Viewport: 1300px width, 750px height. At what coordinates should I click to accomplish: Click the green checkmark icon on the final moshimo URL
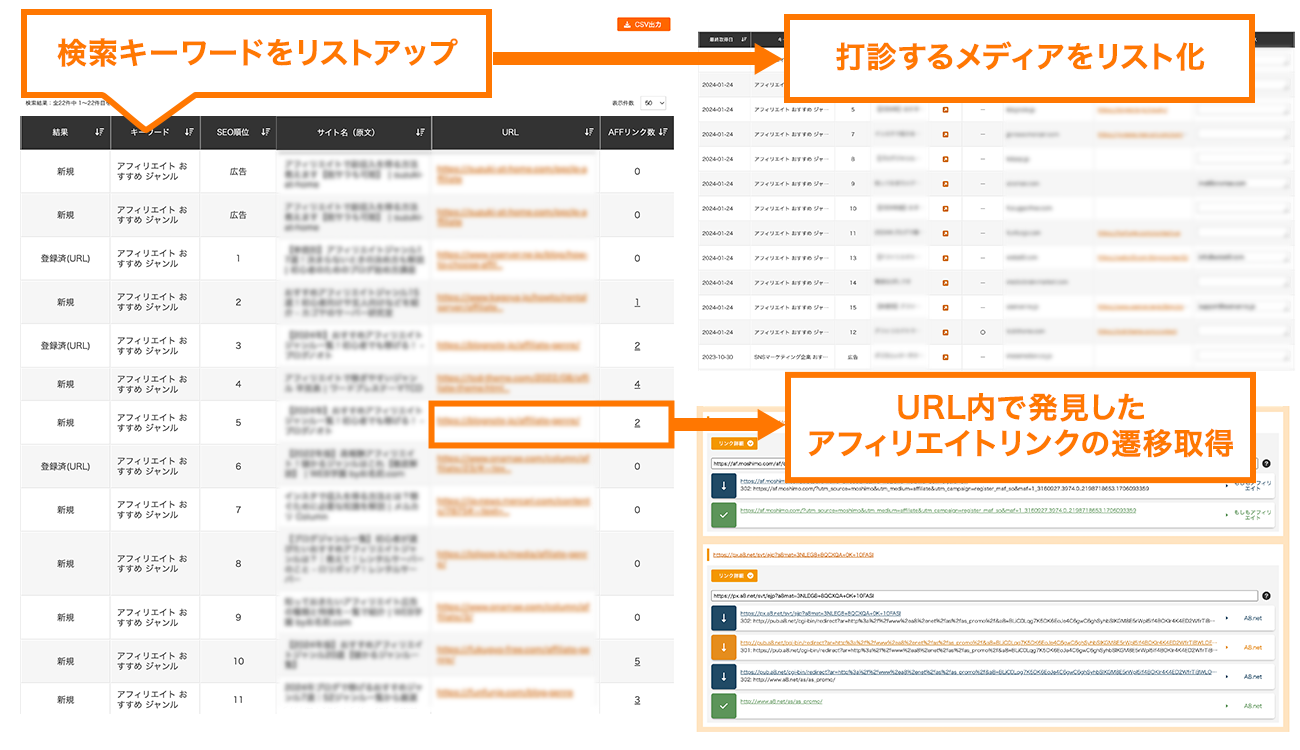[722, 514]
